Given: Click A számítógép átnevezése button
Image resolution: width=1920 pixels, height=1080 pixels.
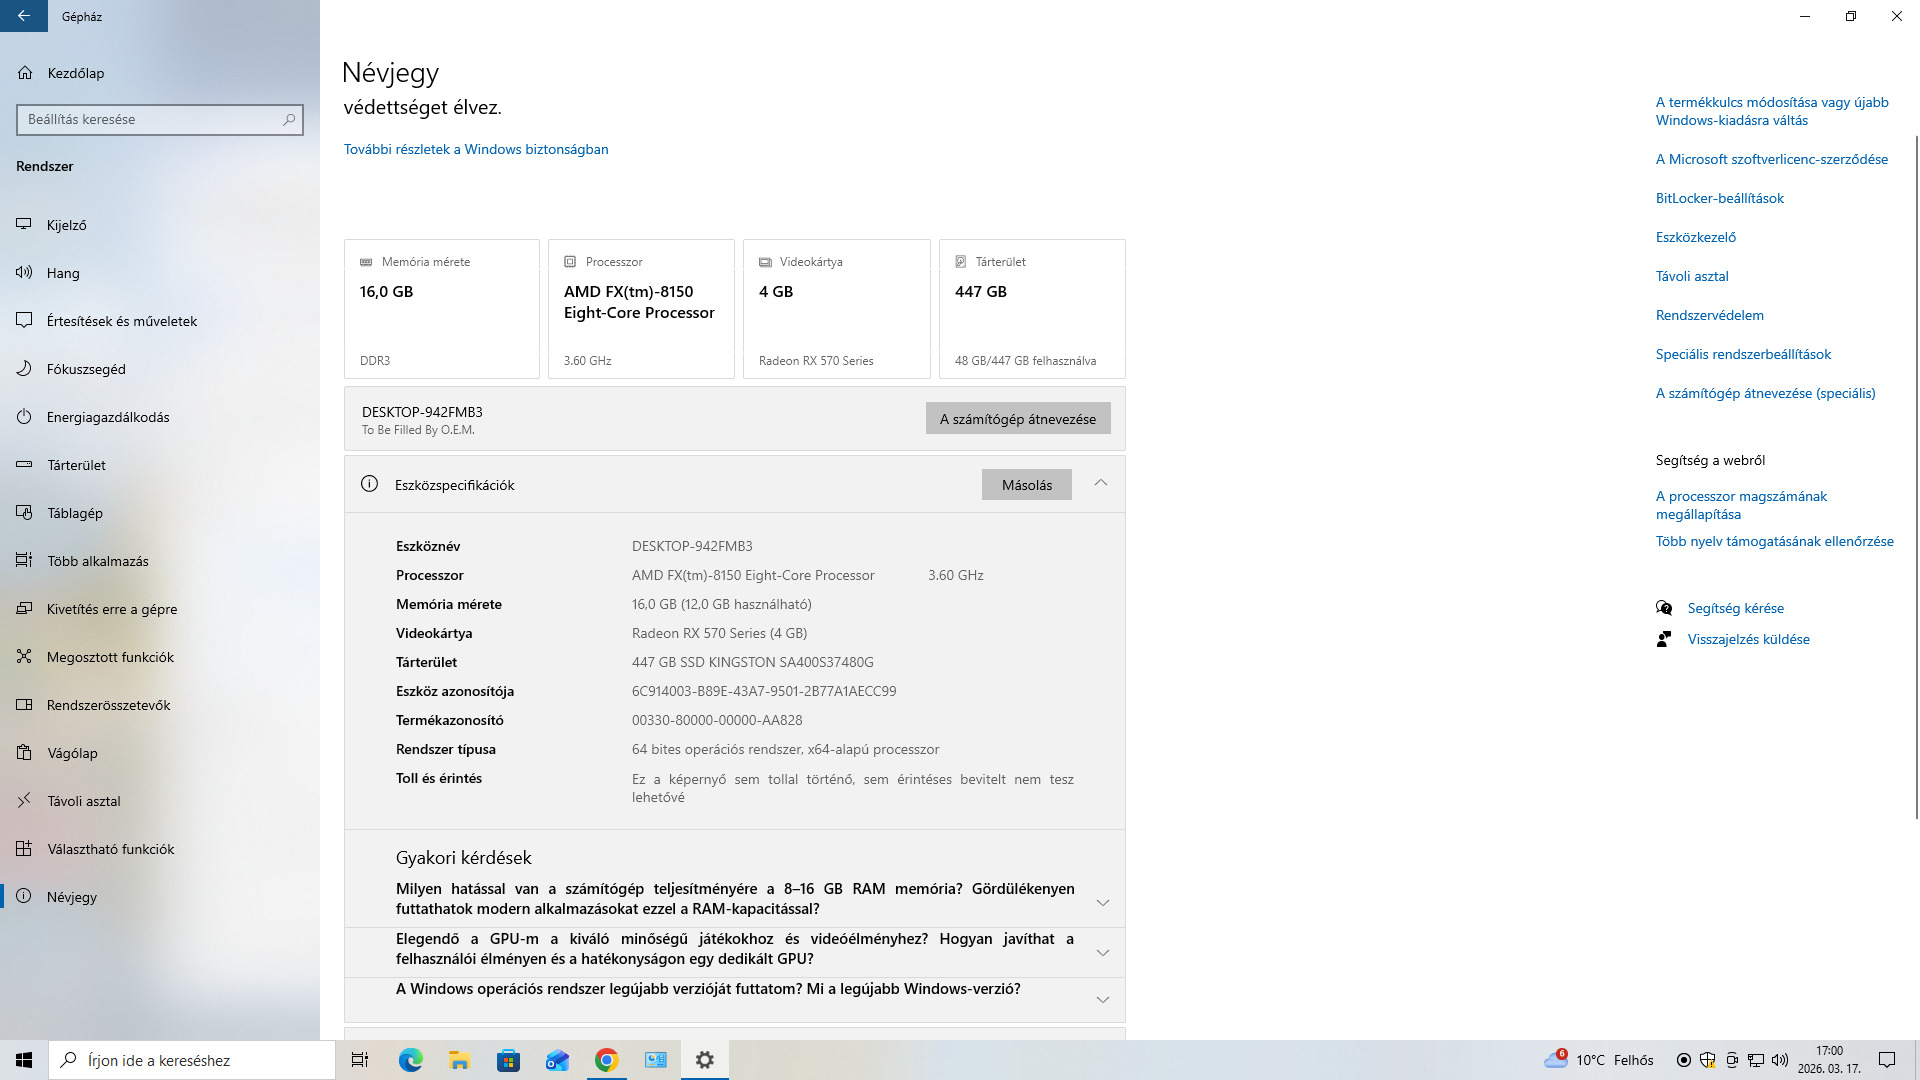Looking at the screenshot, I should (x=1017, y=419).
